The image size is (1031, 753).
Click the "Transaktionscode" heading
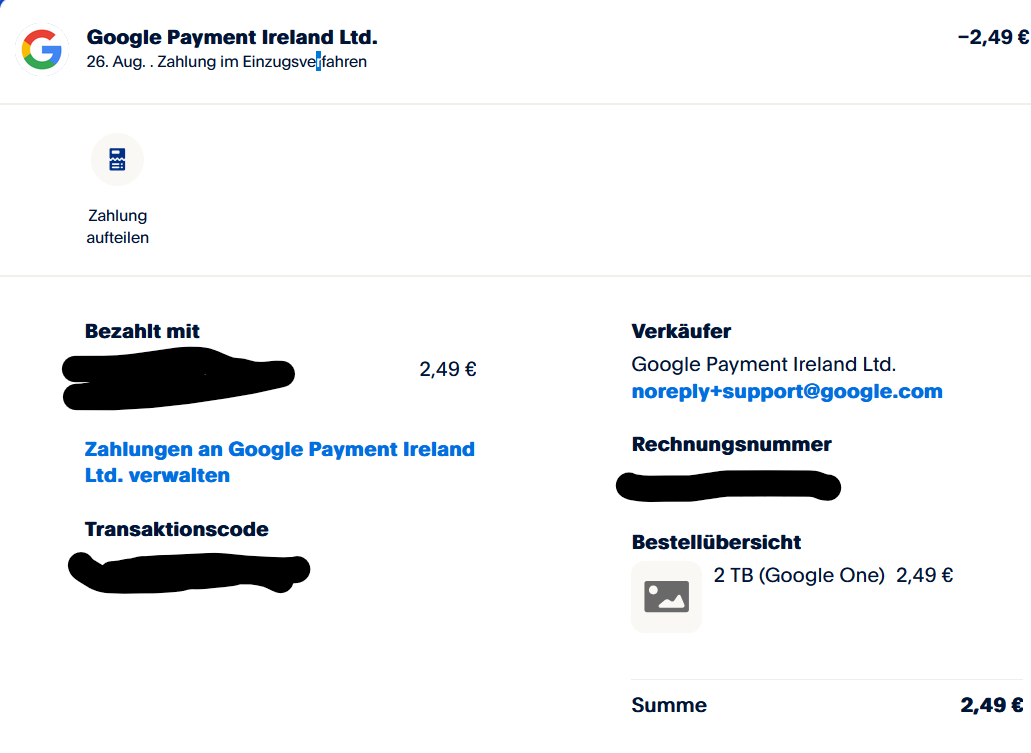coord(176,529)
